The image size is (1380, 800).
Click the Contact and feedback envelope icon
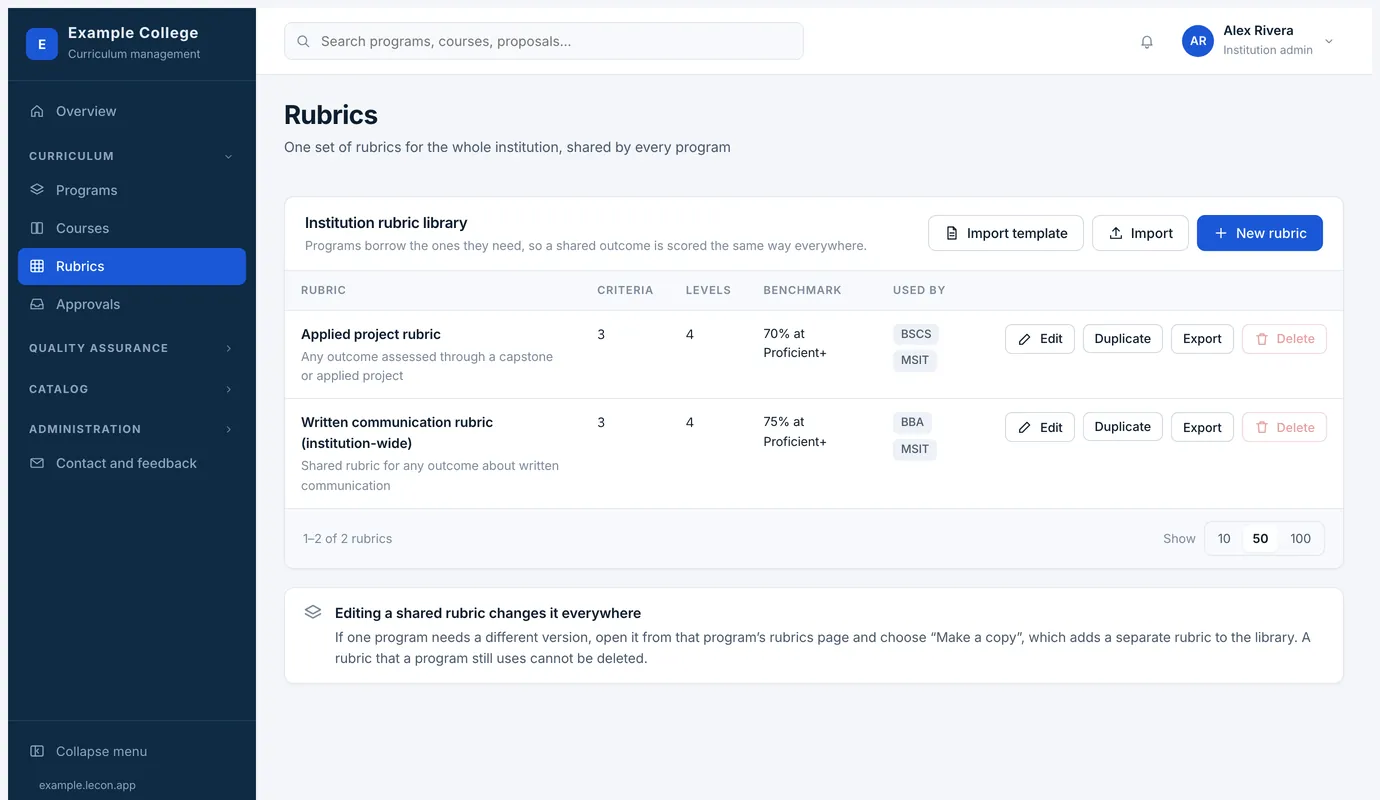tap(37, 463)
